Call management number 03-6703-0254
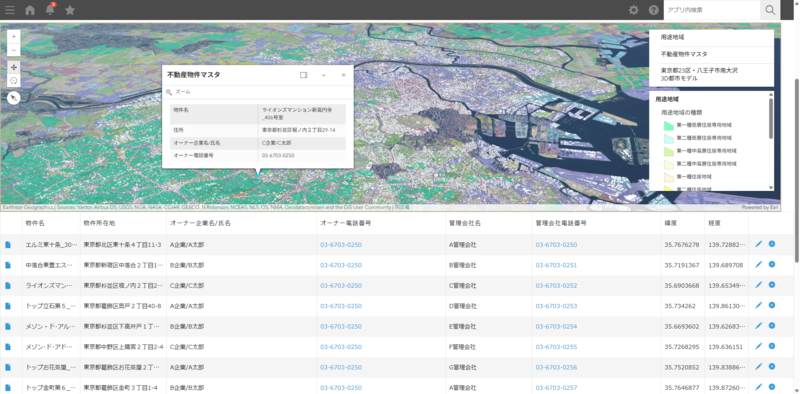The height and width of the screenshot is (394, 800). pos(556,327)
